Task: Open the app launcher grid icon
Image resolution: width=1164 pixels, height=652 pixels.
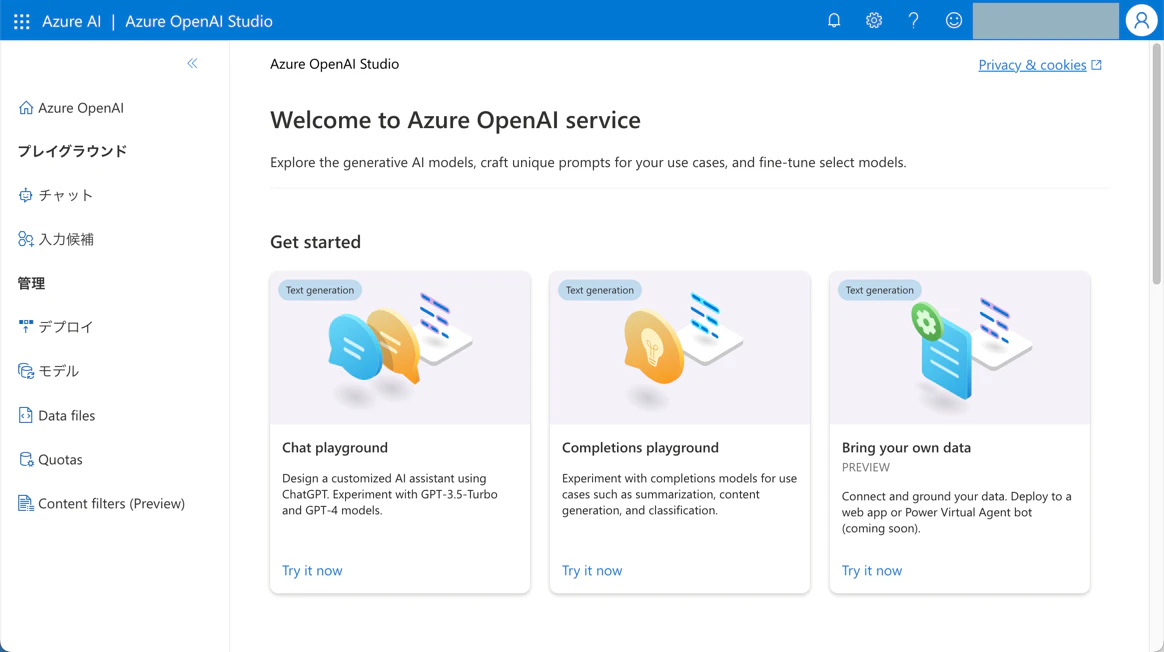Action: 22,21
